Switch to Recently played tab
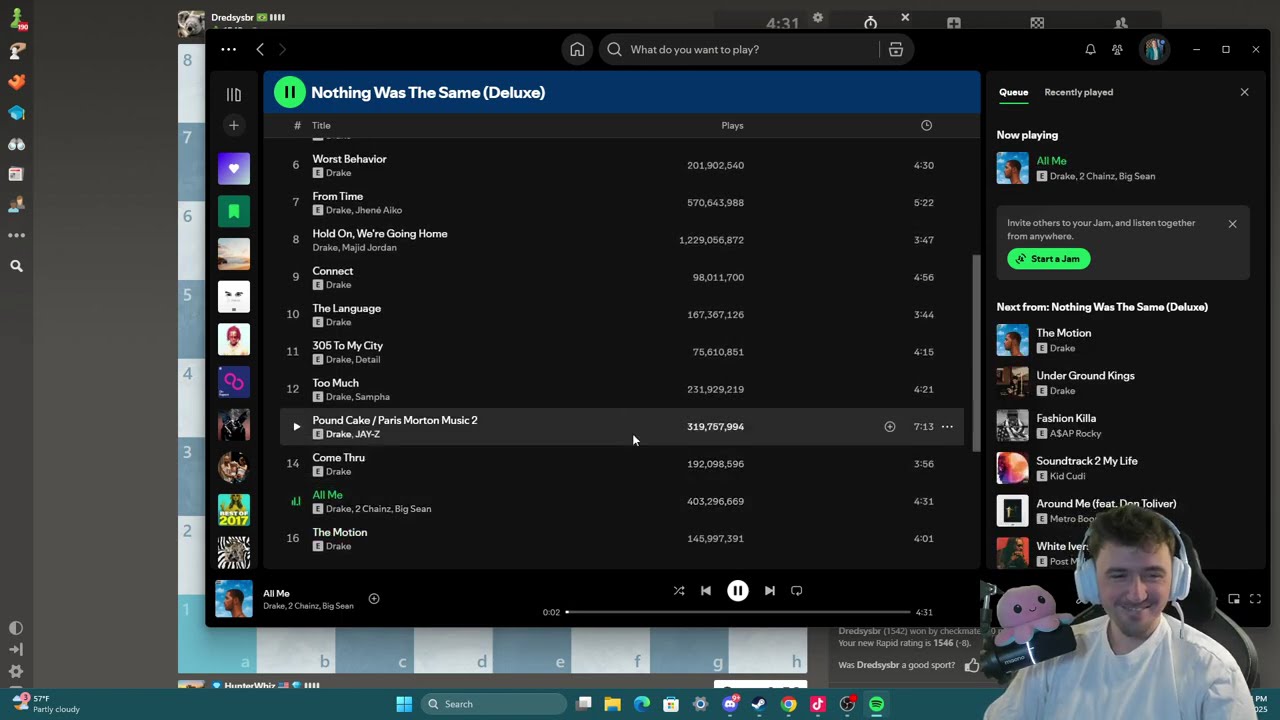 (1078, 92)
